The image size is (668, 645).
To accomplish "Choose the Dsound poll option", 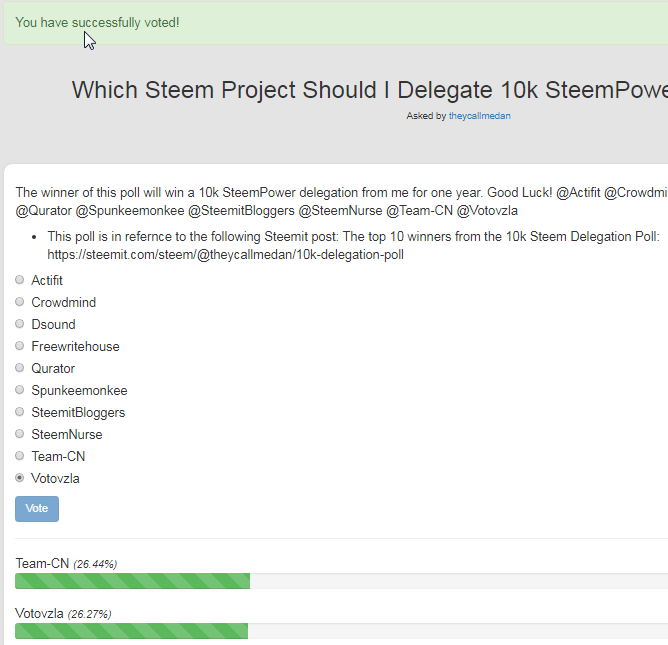I will pyautogui.click(x=20, y=324).
